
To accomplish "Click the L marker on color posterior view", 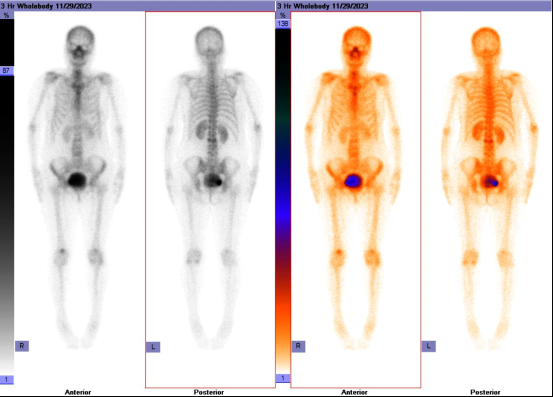I will tap(429, 346).
